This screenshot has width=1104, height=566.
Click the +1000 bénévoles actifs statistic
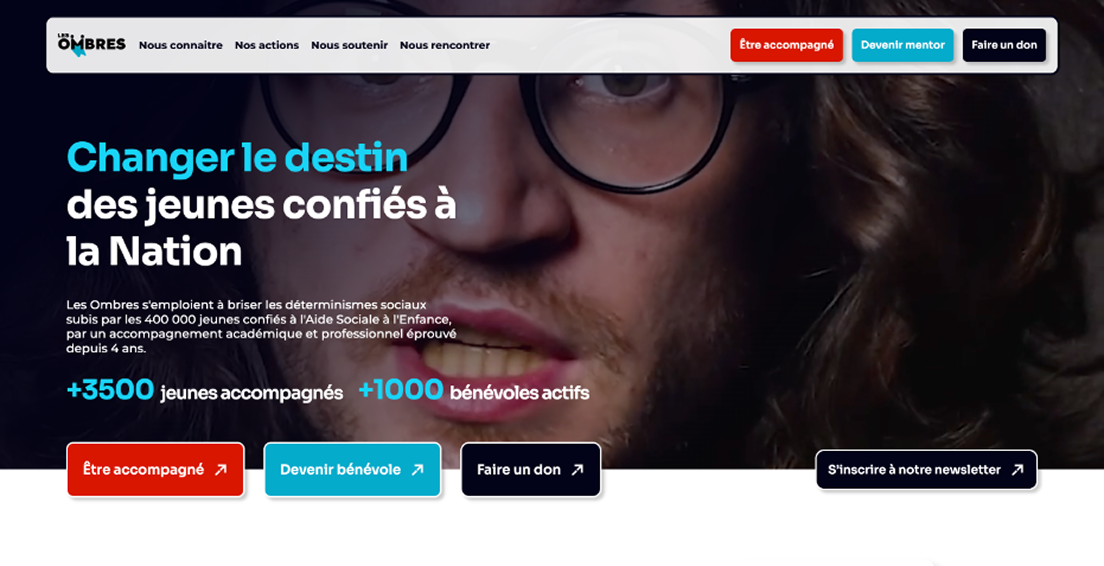[x=474, y=391]
